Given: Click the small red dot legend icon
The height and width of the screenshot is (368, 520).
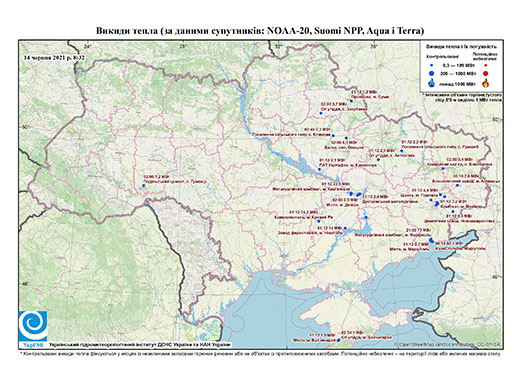Looking at the screenshot, I should pos(486,65).
